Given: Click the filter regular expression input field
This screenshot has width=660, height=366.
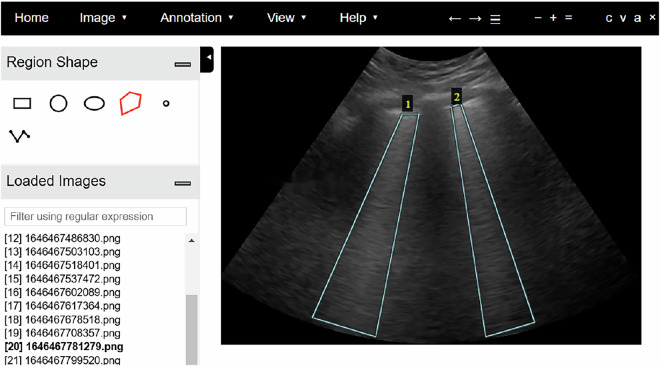Looking at the screenshot, I should click(96, 216).
